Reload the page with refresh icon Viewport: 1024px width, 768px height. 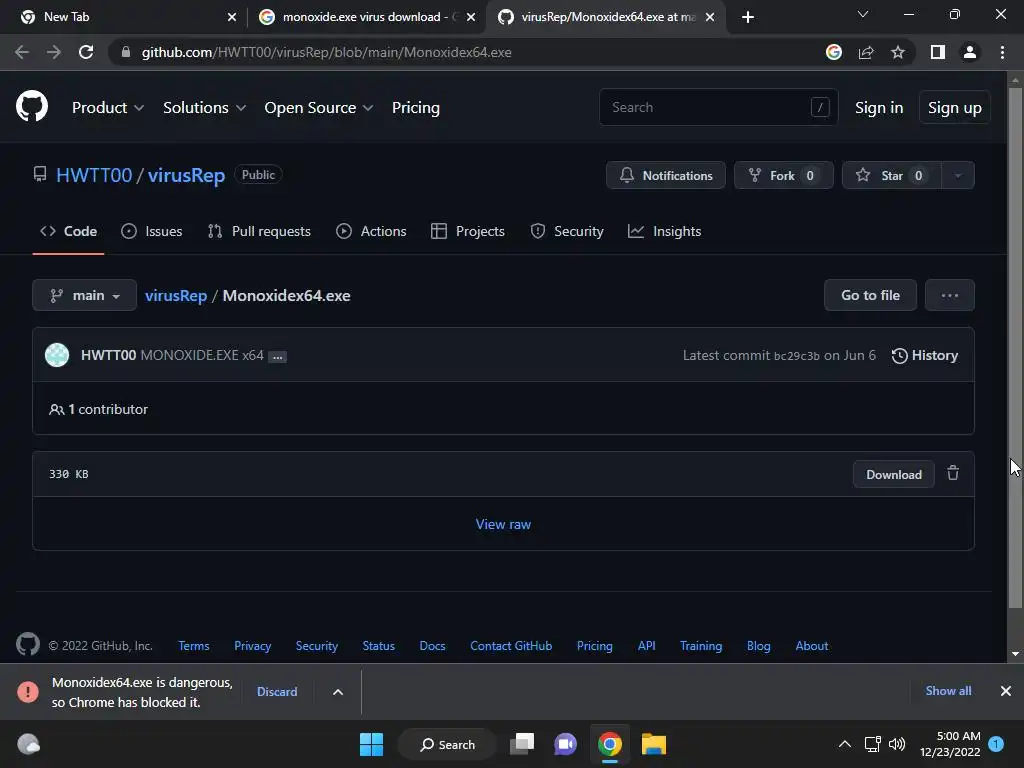coord(86,52)
